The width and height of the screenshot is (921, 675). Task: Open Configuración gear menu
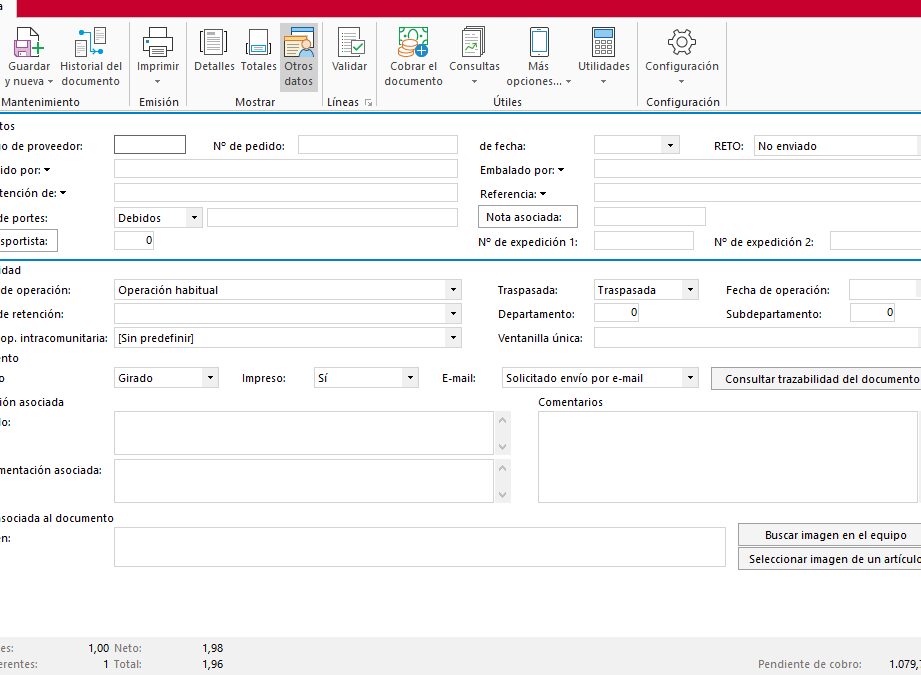pyautogui.click(x=681, y=42)
